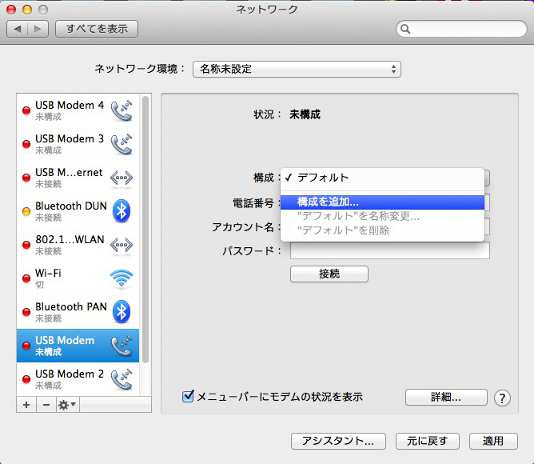
Task: Open the ネットワーク環境 dropdown
Action: click(x=296, y=69)
